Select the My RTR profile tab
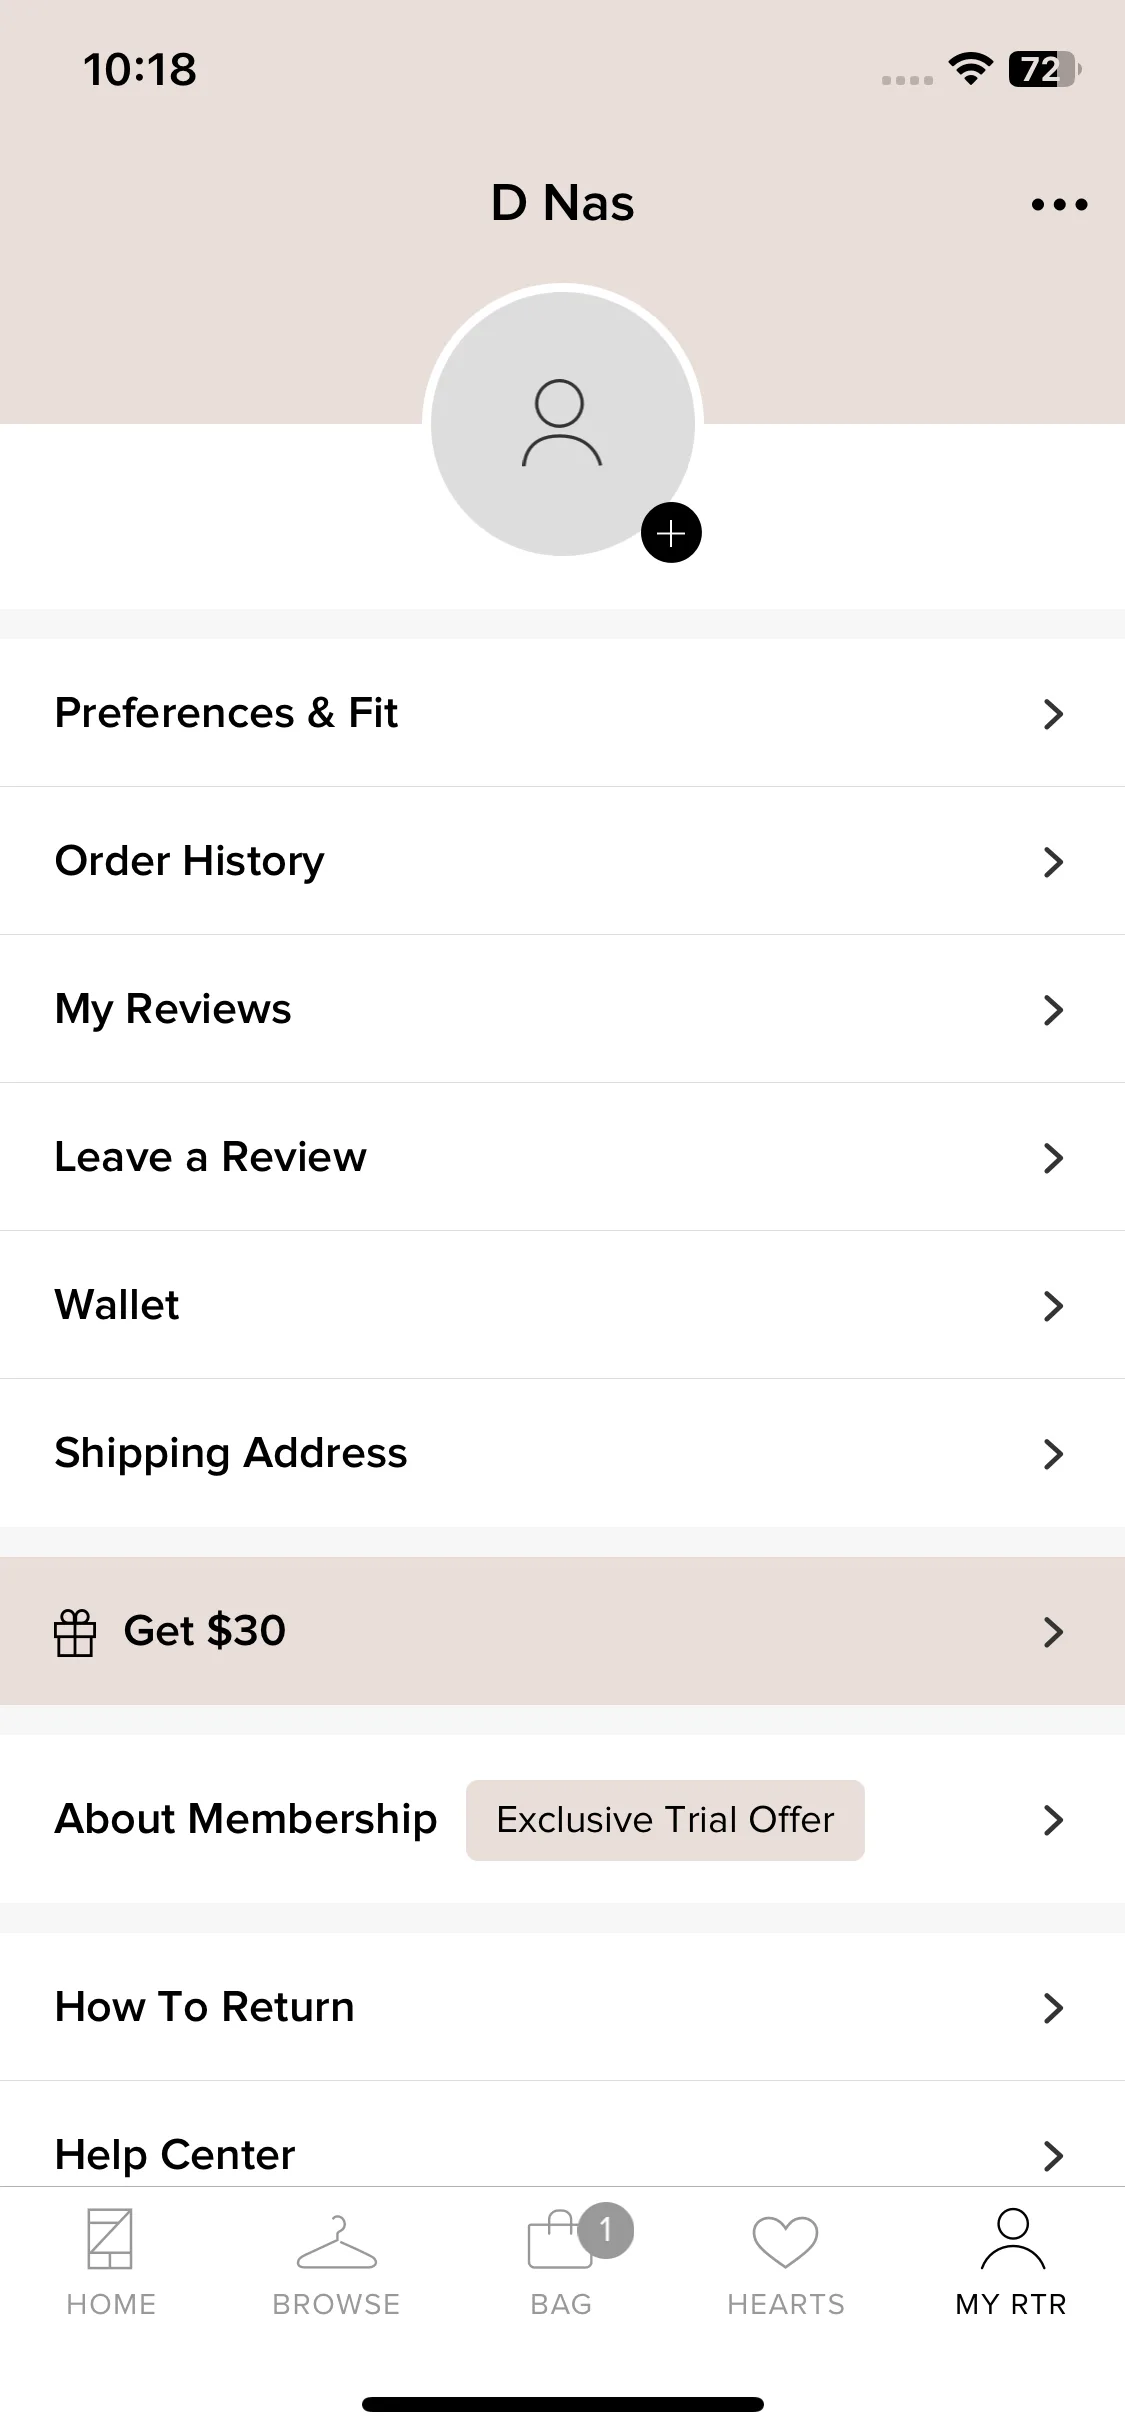 (x=1011, y=2263)
